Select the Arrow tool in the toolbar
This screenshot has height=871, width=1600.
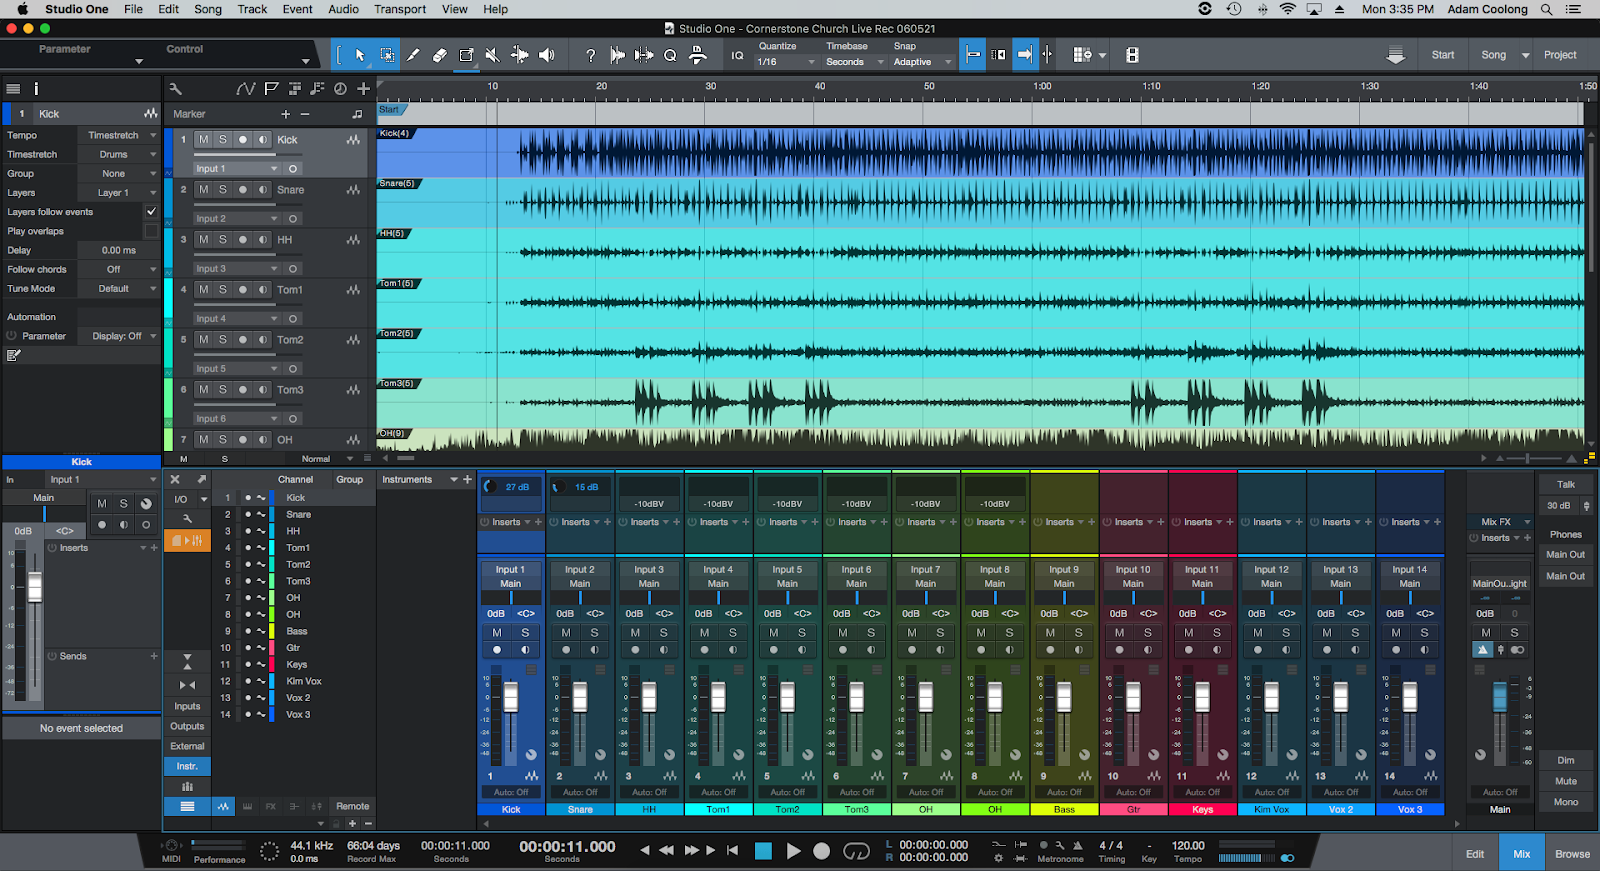pyautogui.click(x=360, y=55)
